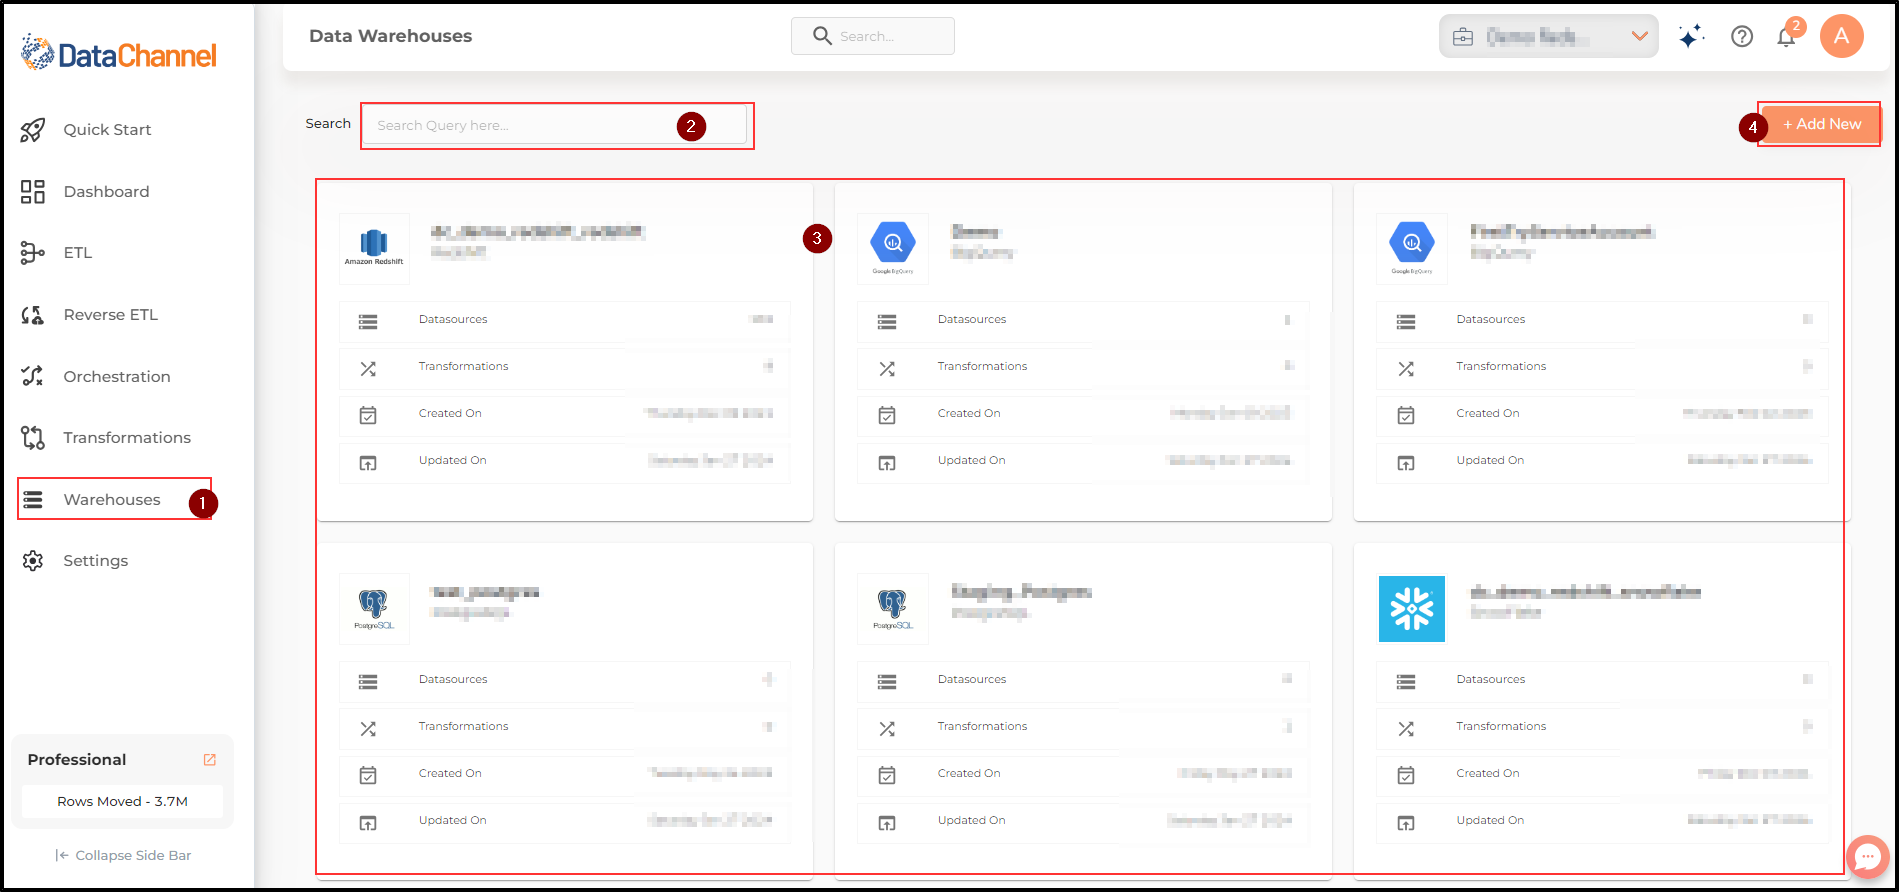
Task: Click the Data Warehouses page title
Action: pos(390,36)
